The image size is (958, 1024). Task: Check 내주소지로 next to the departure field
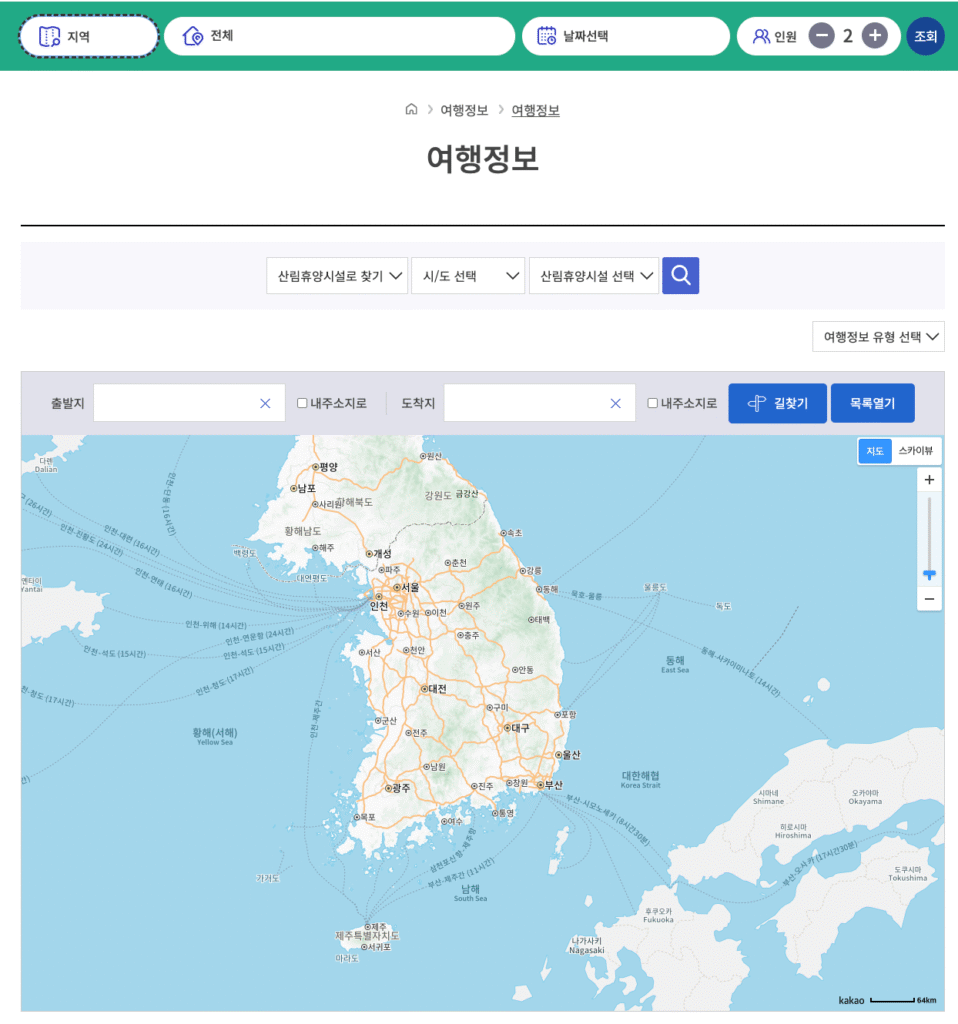[x=301, y=403]
